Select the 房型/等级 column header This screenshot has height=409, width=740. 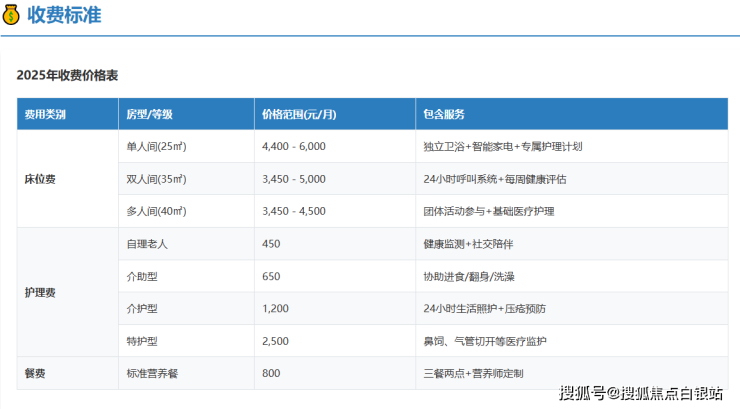(151, 114)
